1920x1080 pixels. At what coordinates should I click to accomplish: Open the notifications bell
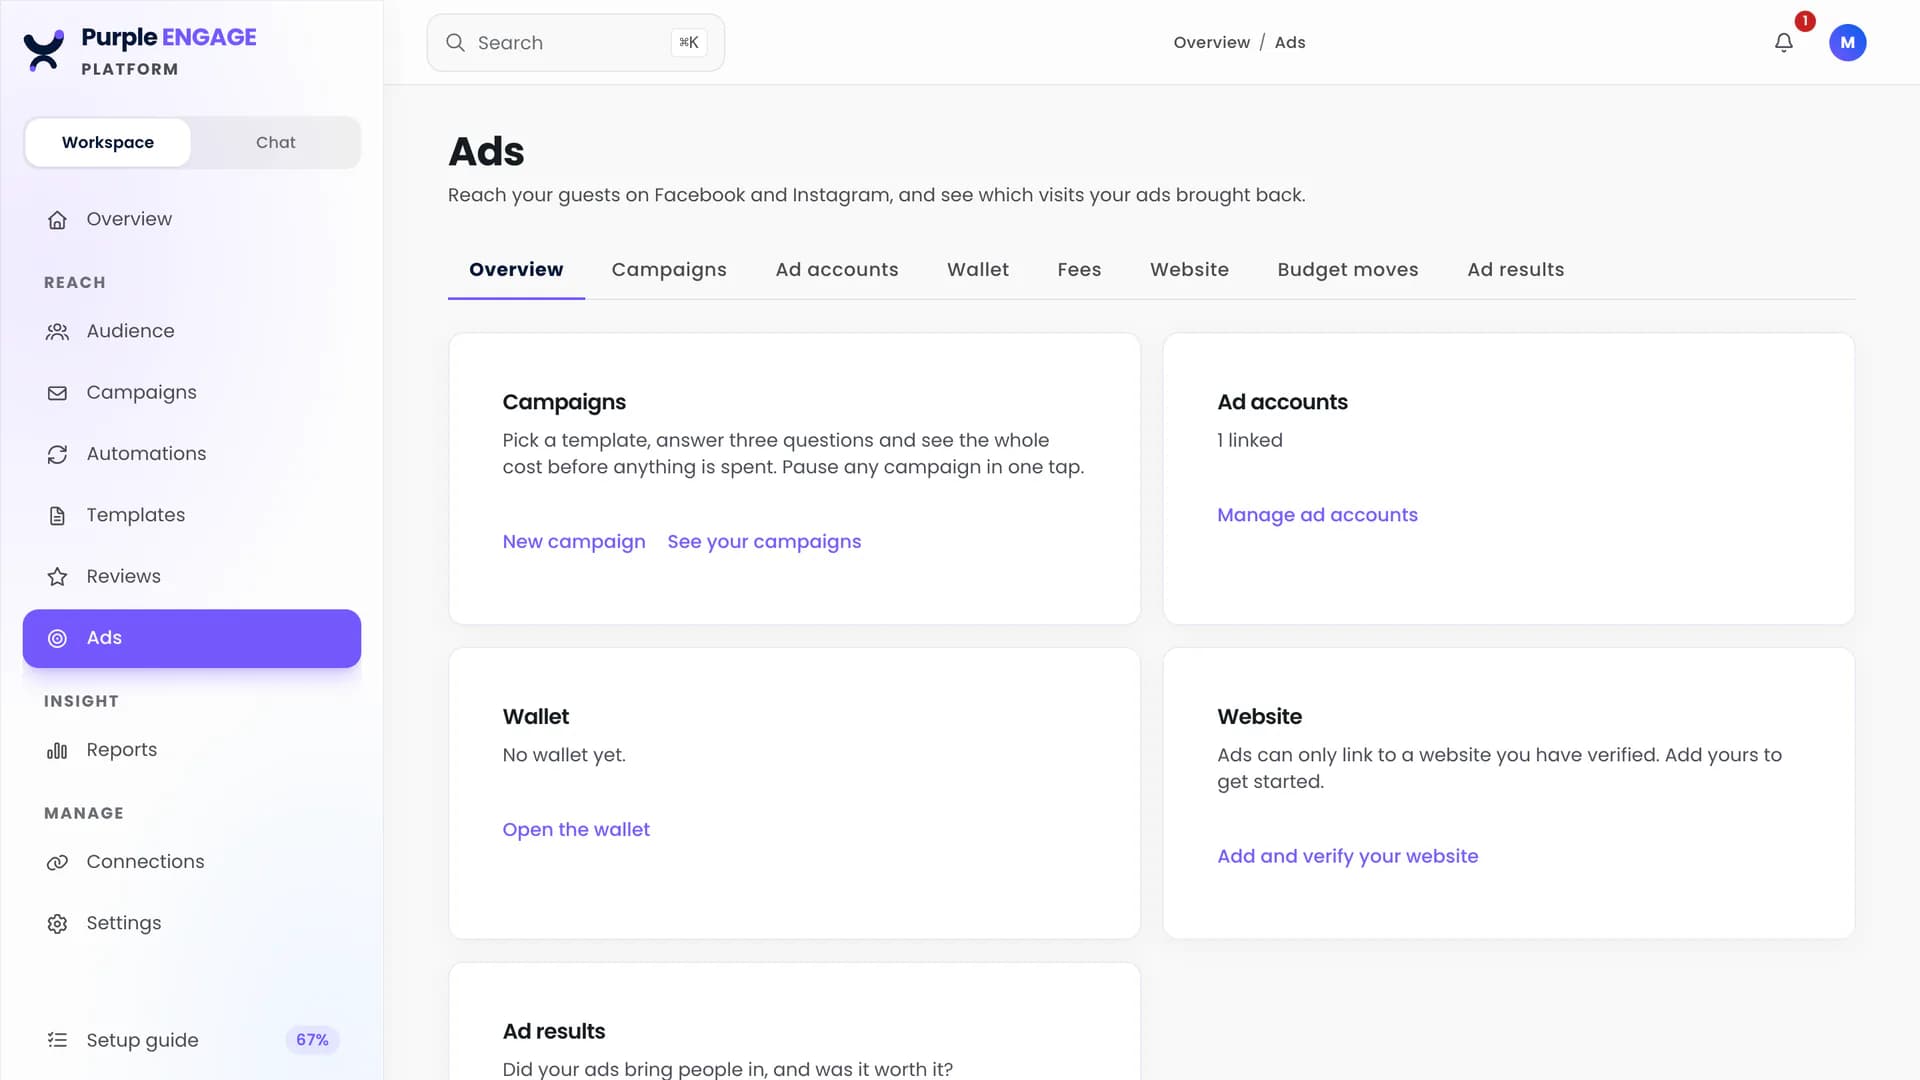(x=1783, y=43)
